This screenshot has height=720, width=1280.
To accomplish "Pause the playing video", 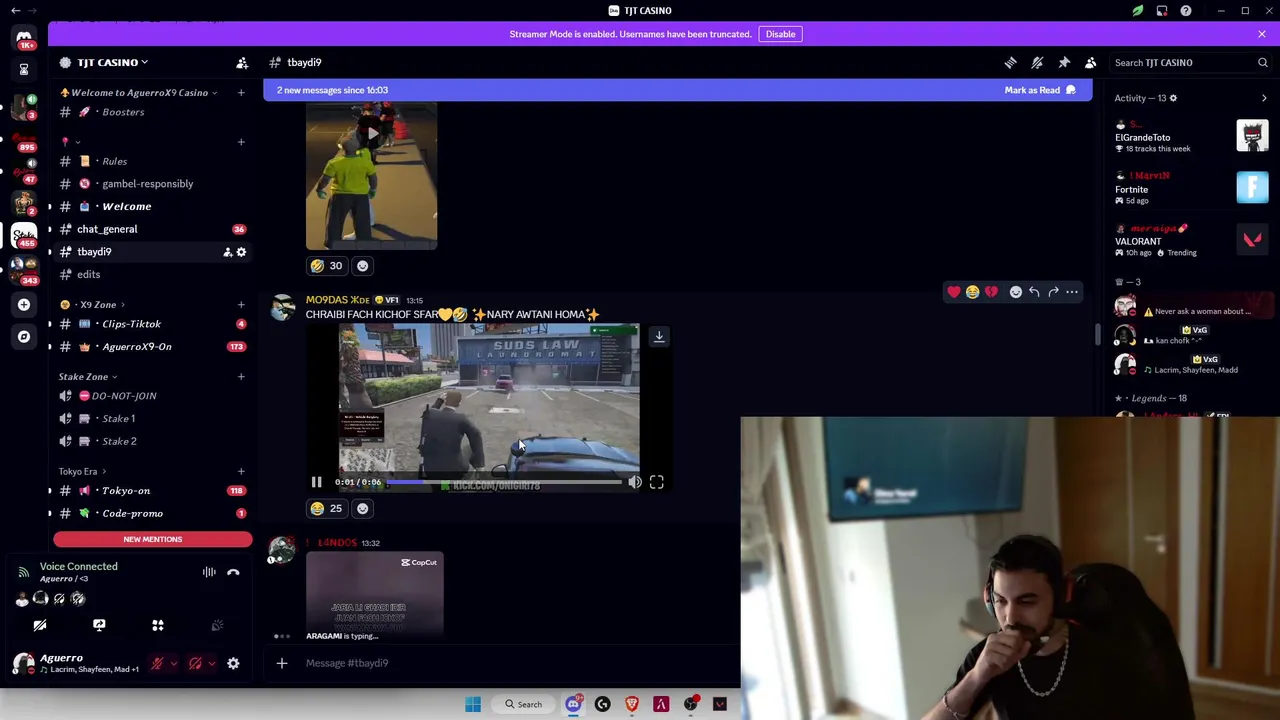I will click(x=316, y=482).
